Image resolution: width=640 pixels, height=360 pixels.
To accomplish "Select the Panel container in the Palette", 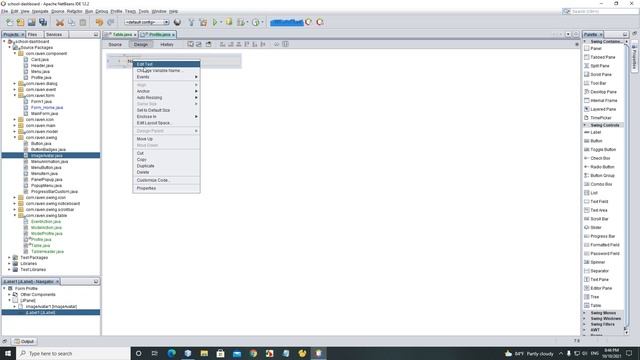I will point(596,48).
